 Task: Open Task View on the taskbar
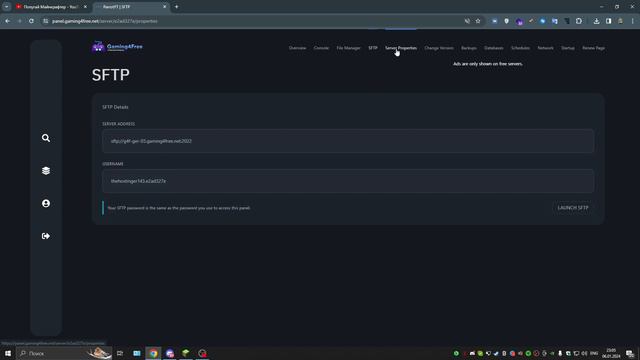120,353
